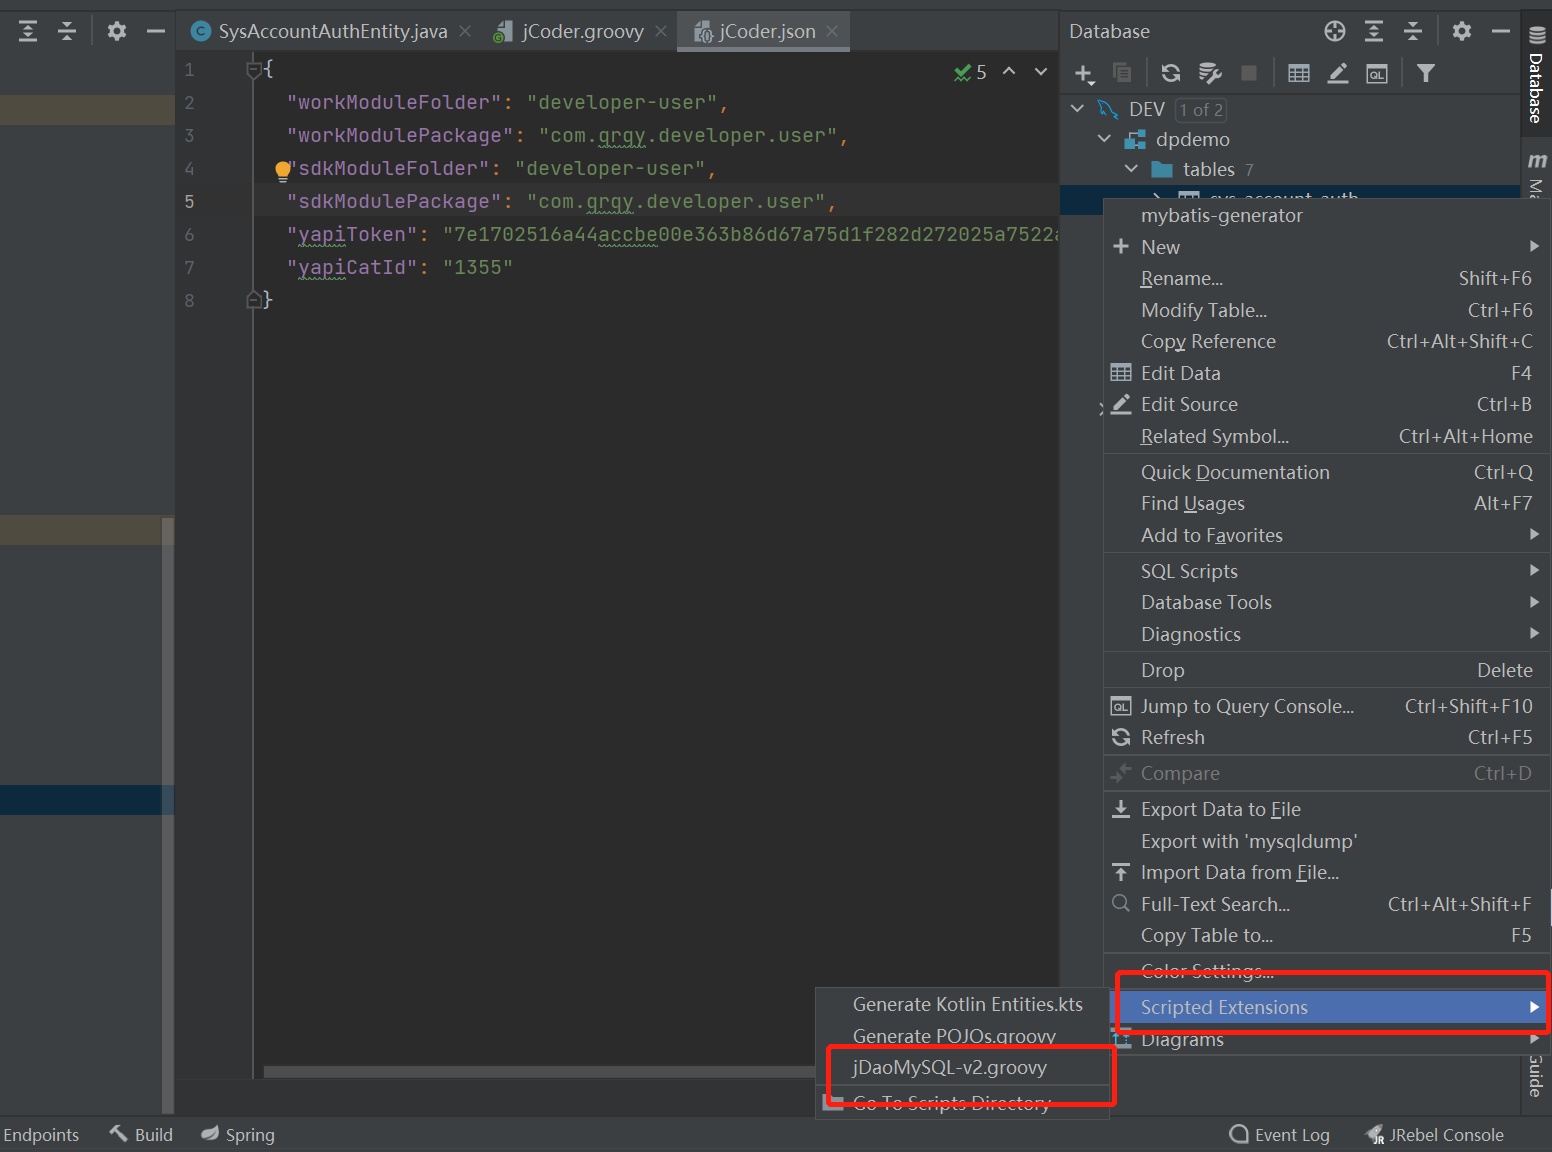This screenshot has width=1552, height=1152.
Task: Select Quick Documentation menu item
Action: point(1327,472)
